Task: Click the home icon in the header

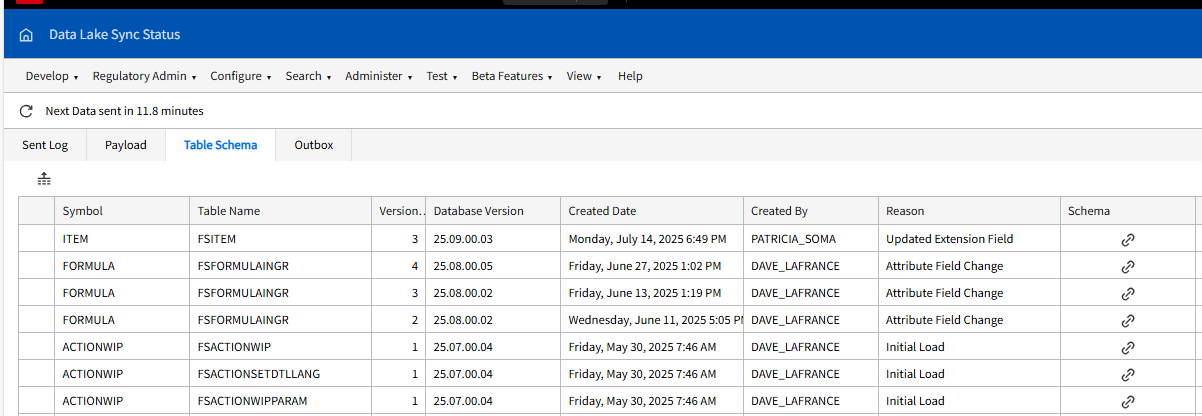Action: click(x=26, y=35)
